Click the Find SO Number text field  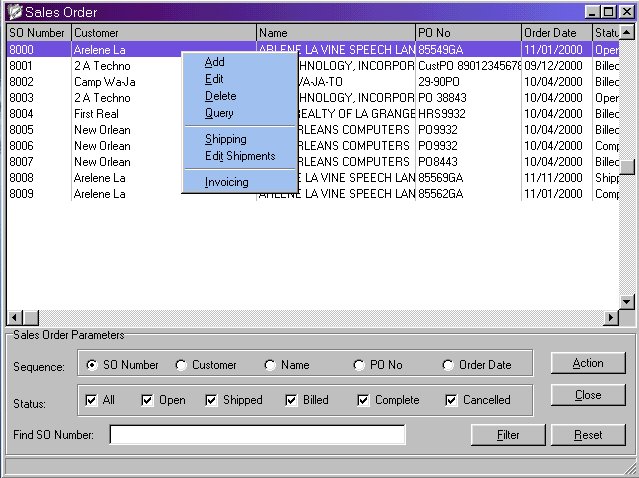click(257, 435)
